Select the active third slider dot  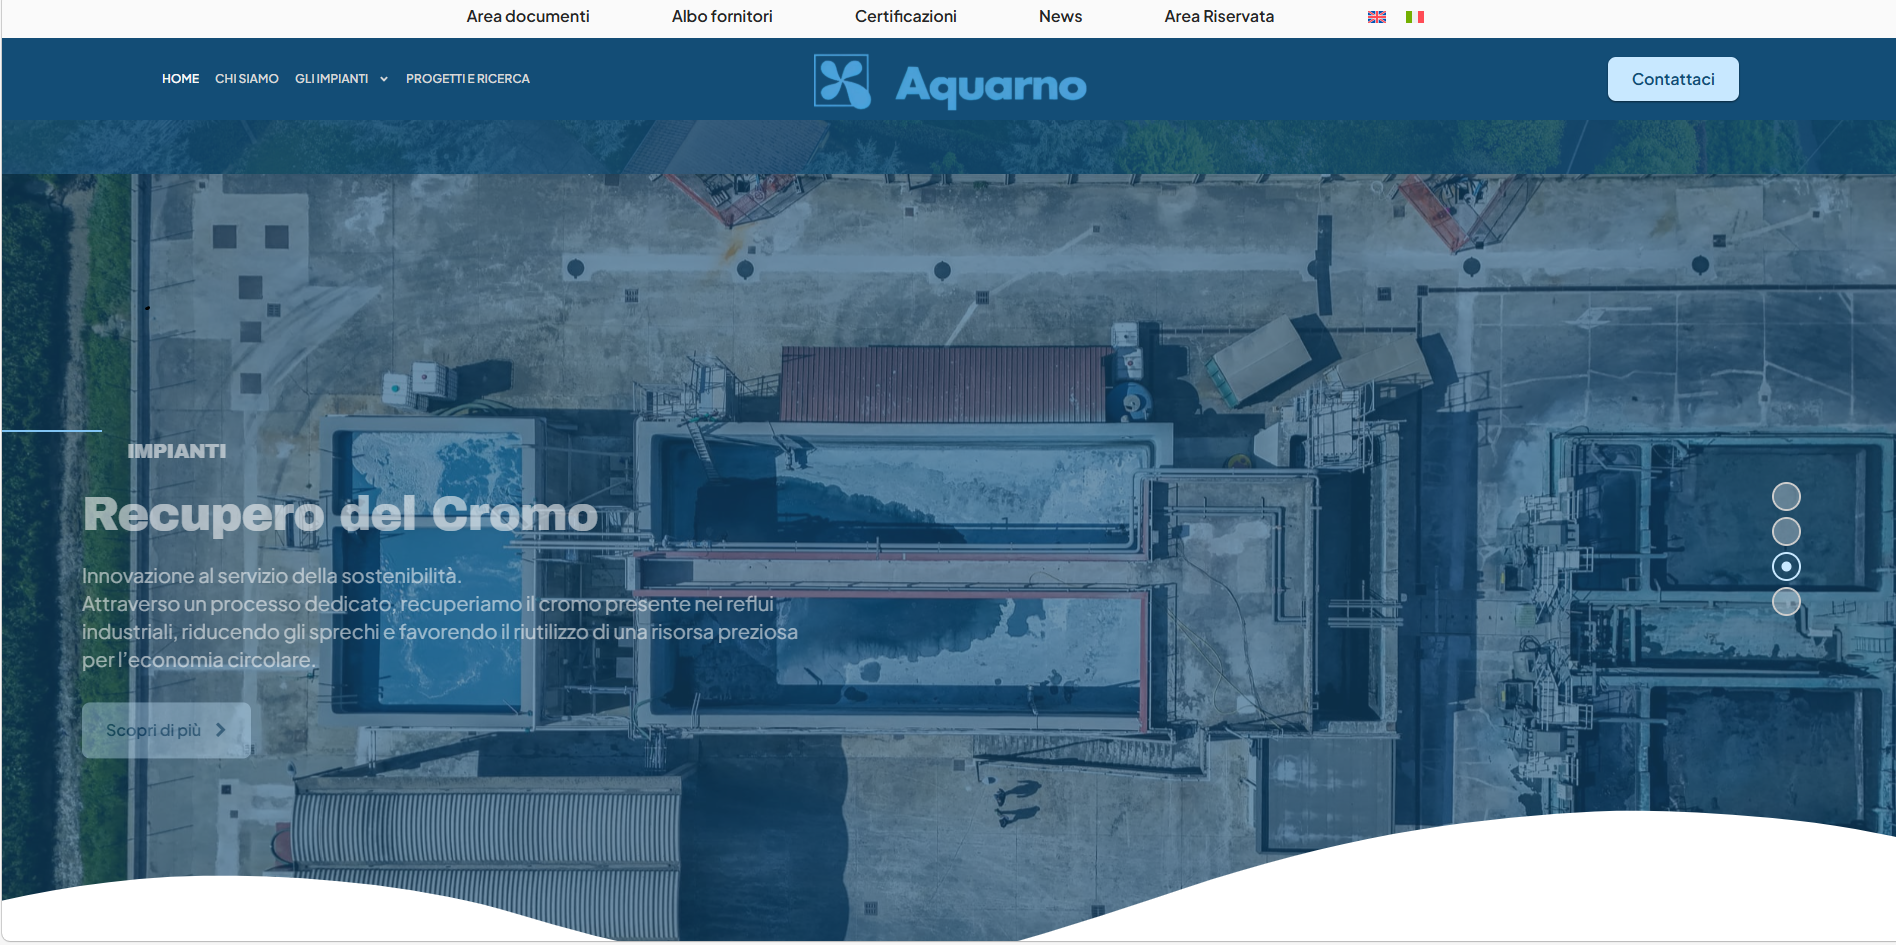pyautogui.click(x=1786, y=566)
